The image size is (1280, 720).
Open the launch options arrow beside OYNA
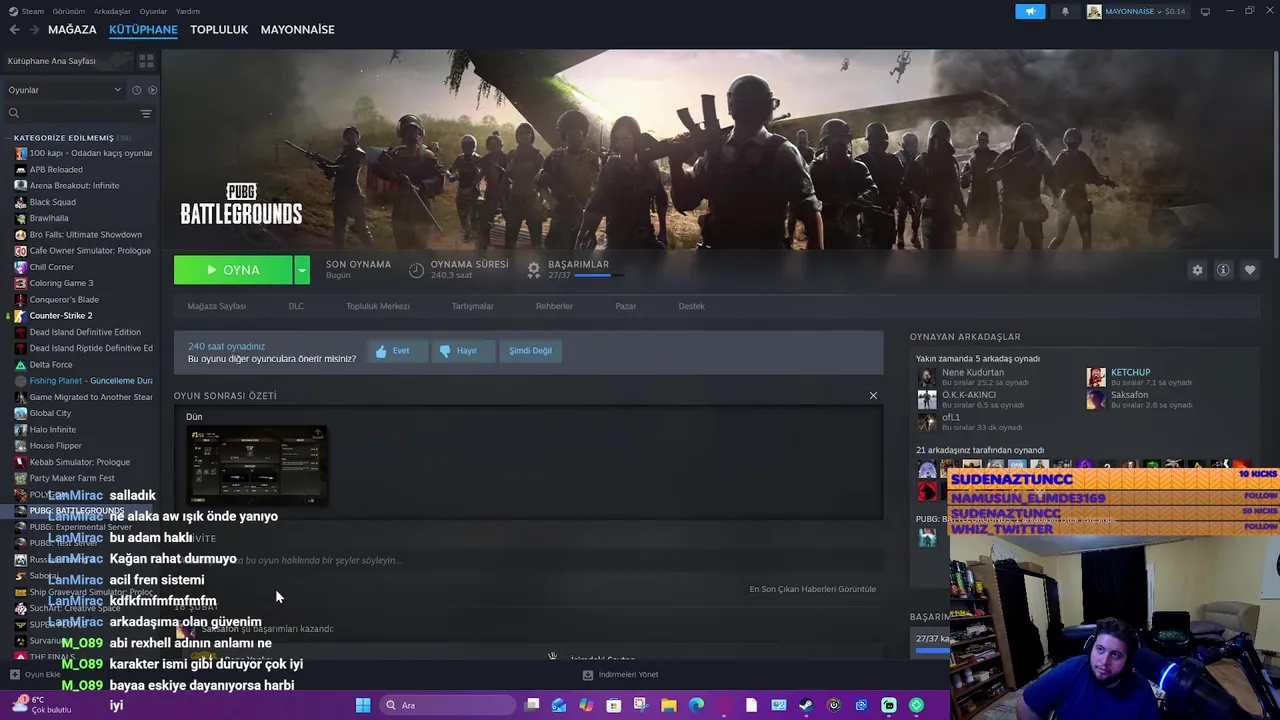[302, 270]
